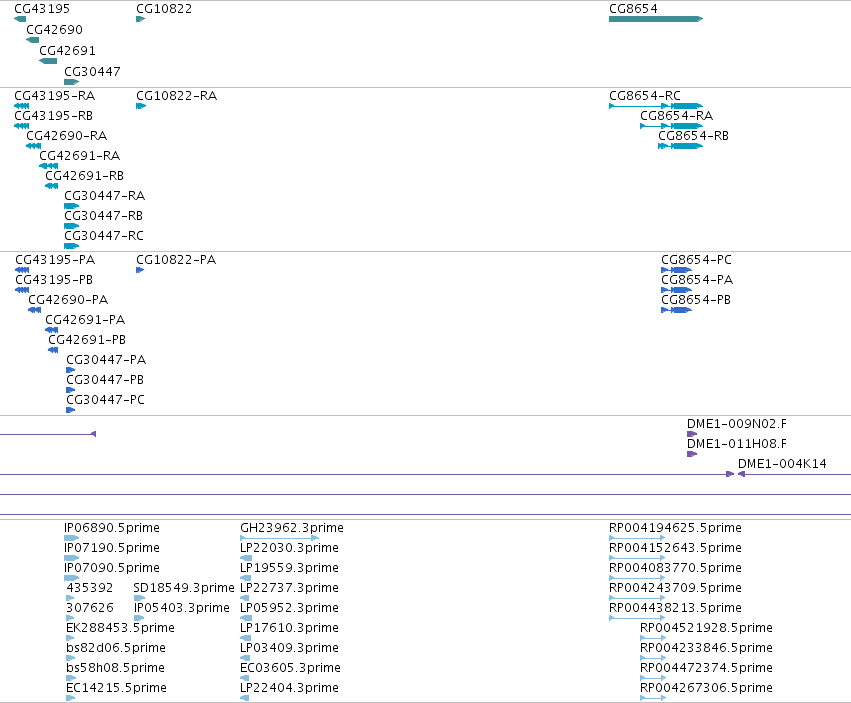Select the CG10822 gene label
Screen dimensions: 851x703
[x=164, y=9]
